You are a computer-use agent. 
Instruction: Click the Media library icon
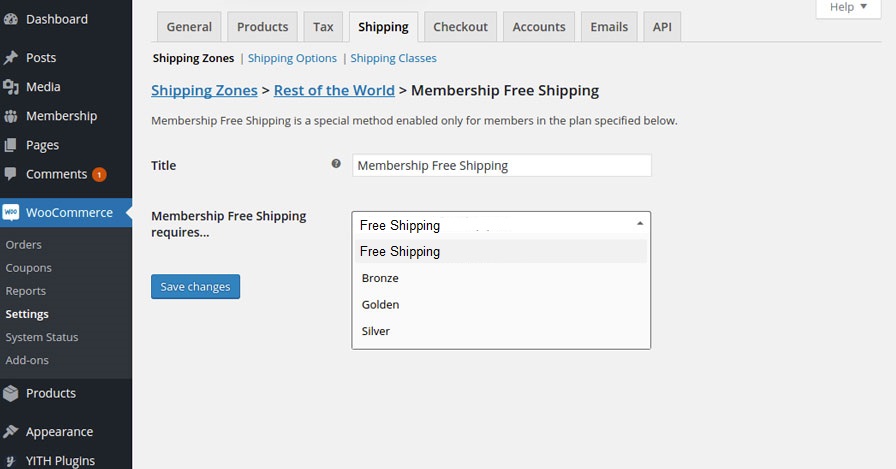(11, 87)
